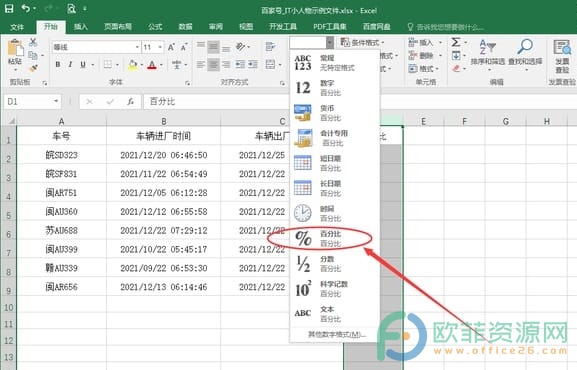
Task: Activate the Format Painter brush
Action: pos(33,69)
